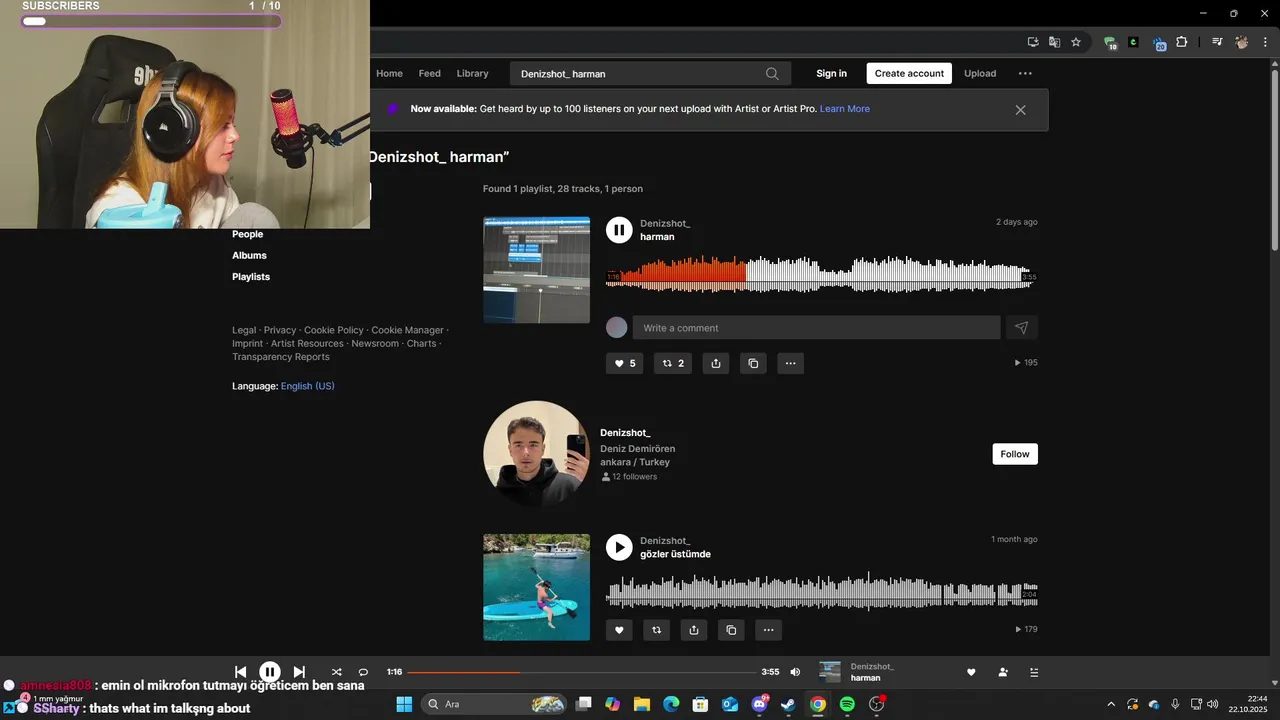Screen dimensions: 1280x720
Task: Pause the harman track in search results
Action: pos(619,230)
